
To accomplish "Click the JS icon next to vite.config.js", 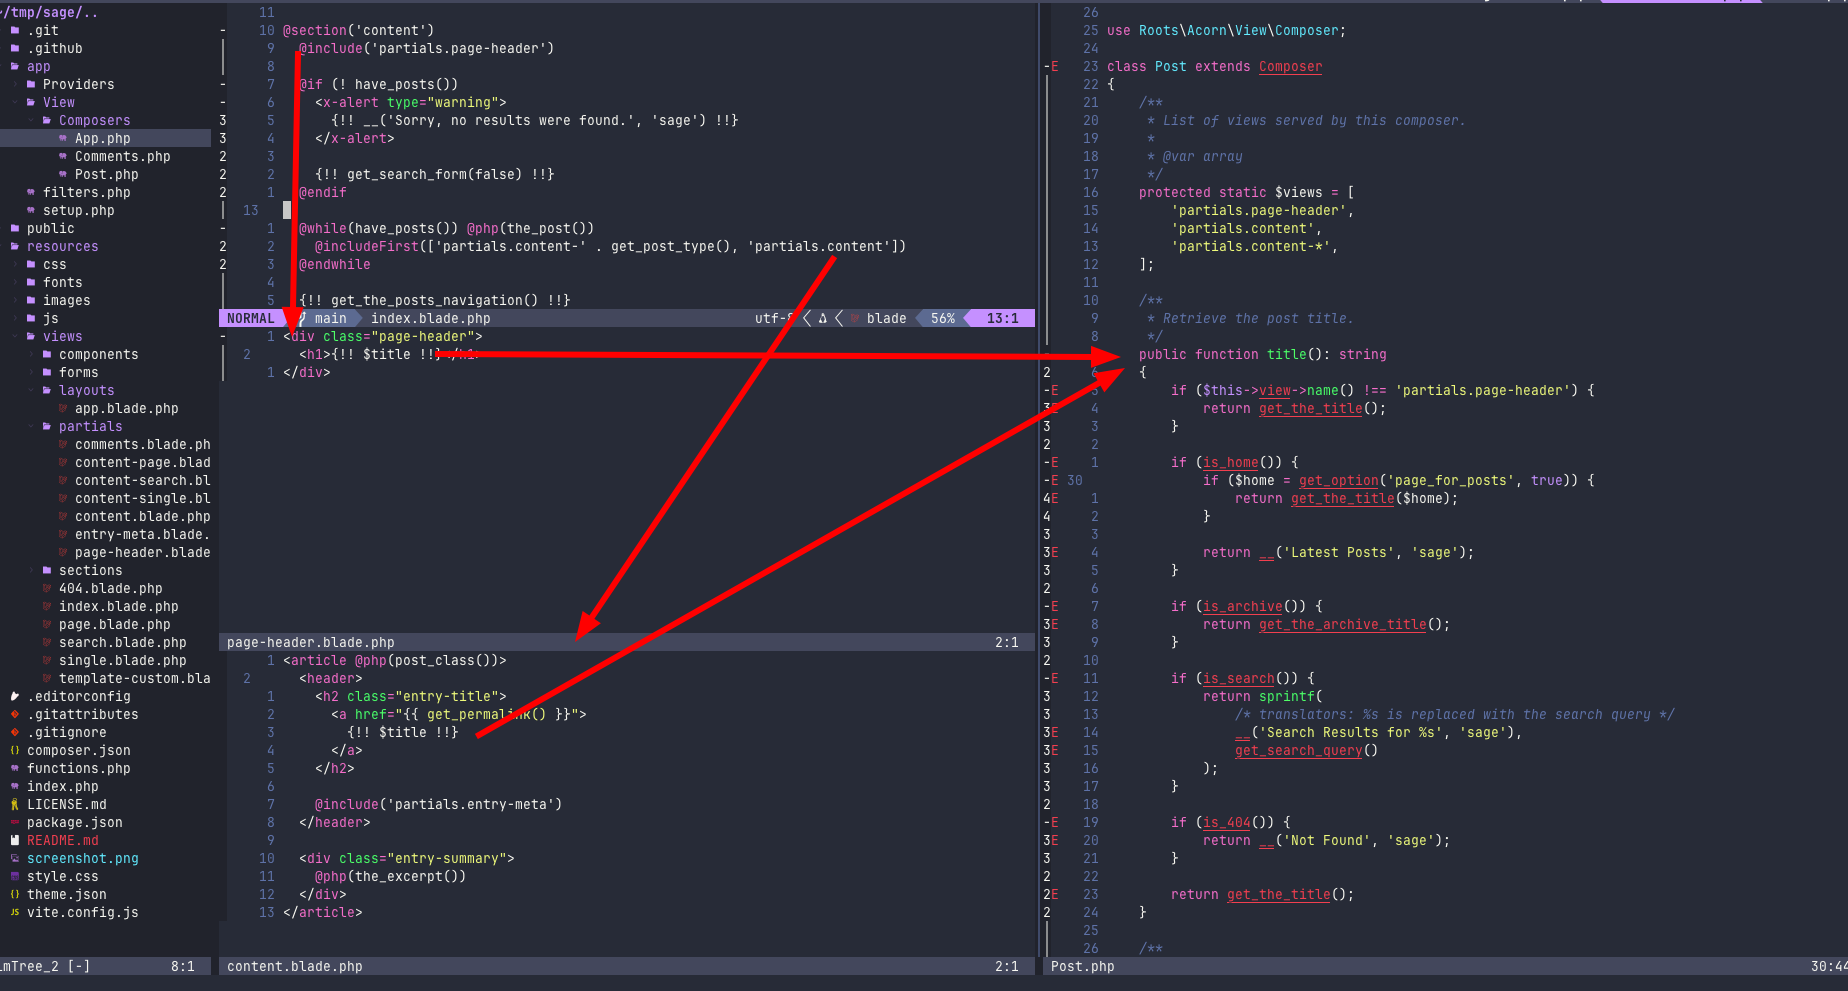I will pos(15,913).
